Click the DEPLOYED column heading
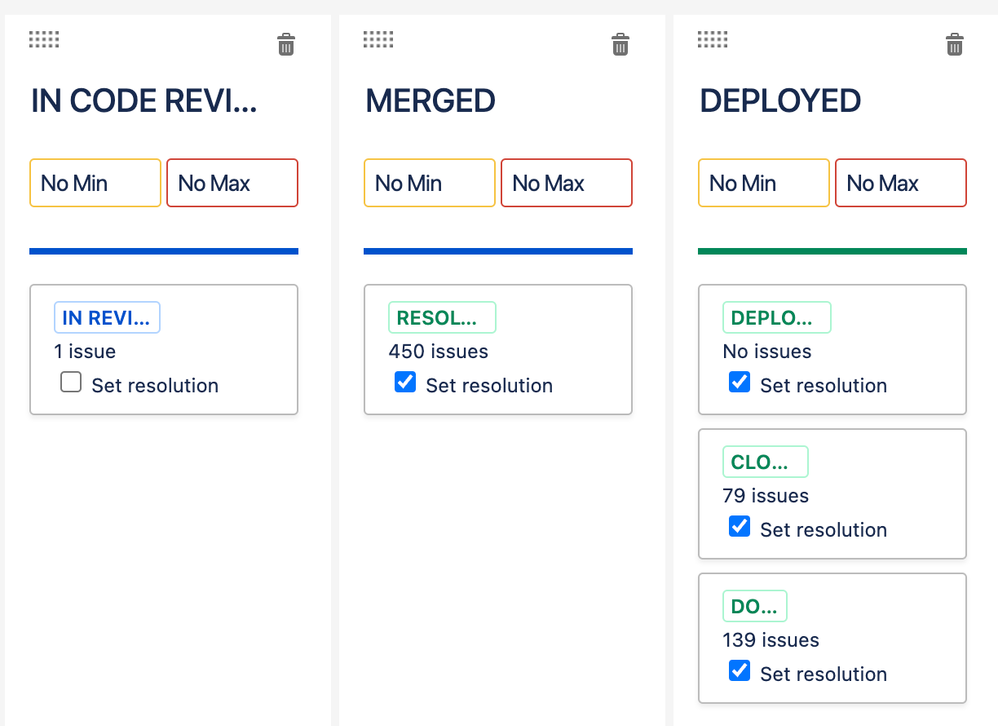998x726 pixels. pos(780,101)
